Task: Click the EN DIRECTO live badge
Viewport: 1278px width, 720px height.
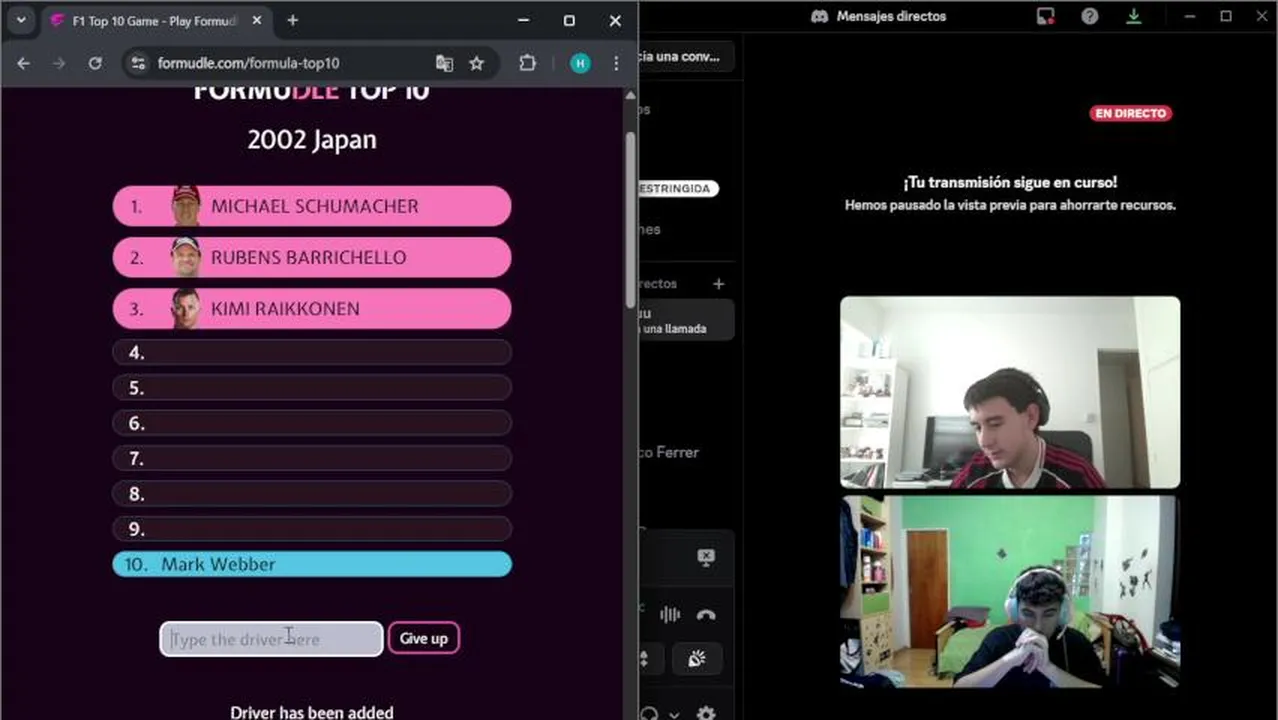Action: (1130, 114)
